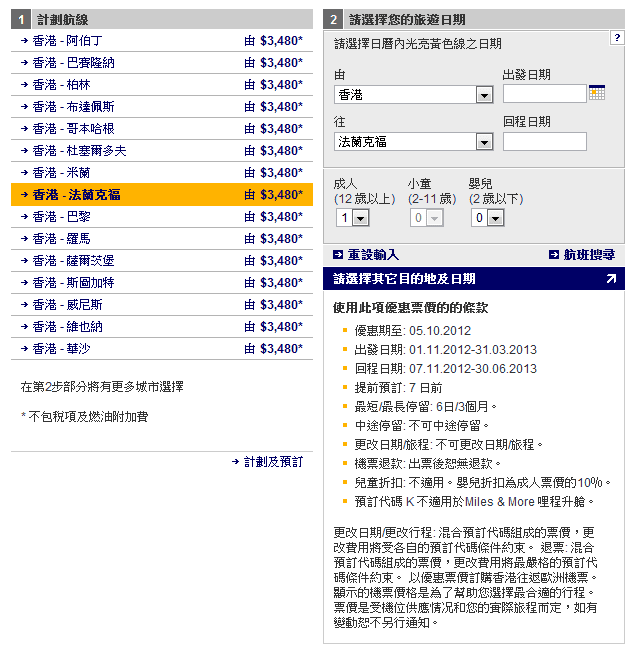Open the 往 destination dropdown showing 法蘭克福
Image resolution: width=634 pixels, height=656 pixels.
click(x=484, y=142)
